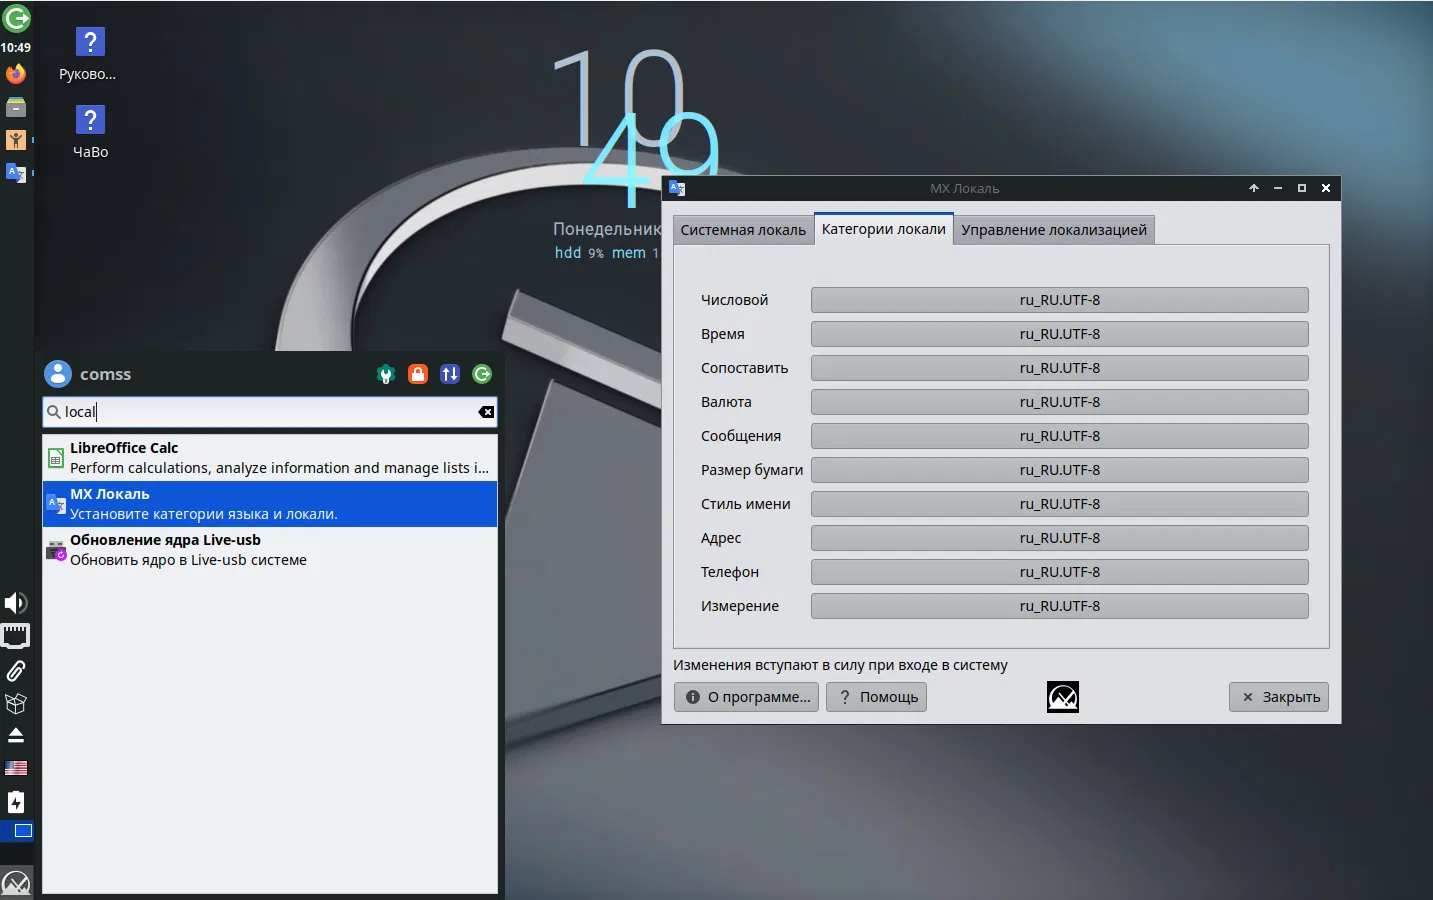This screenshot has width=1433, height=900.
Task: Click the Помощь help button
Action: (x=877, y=697)
